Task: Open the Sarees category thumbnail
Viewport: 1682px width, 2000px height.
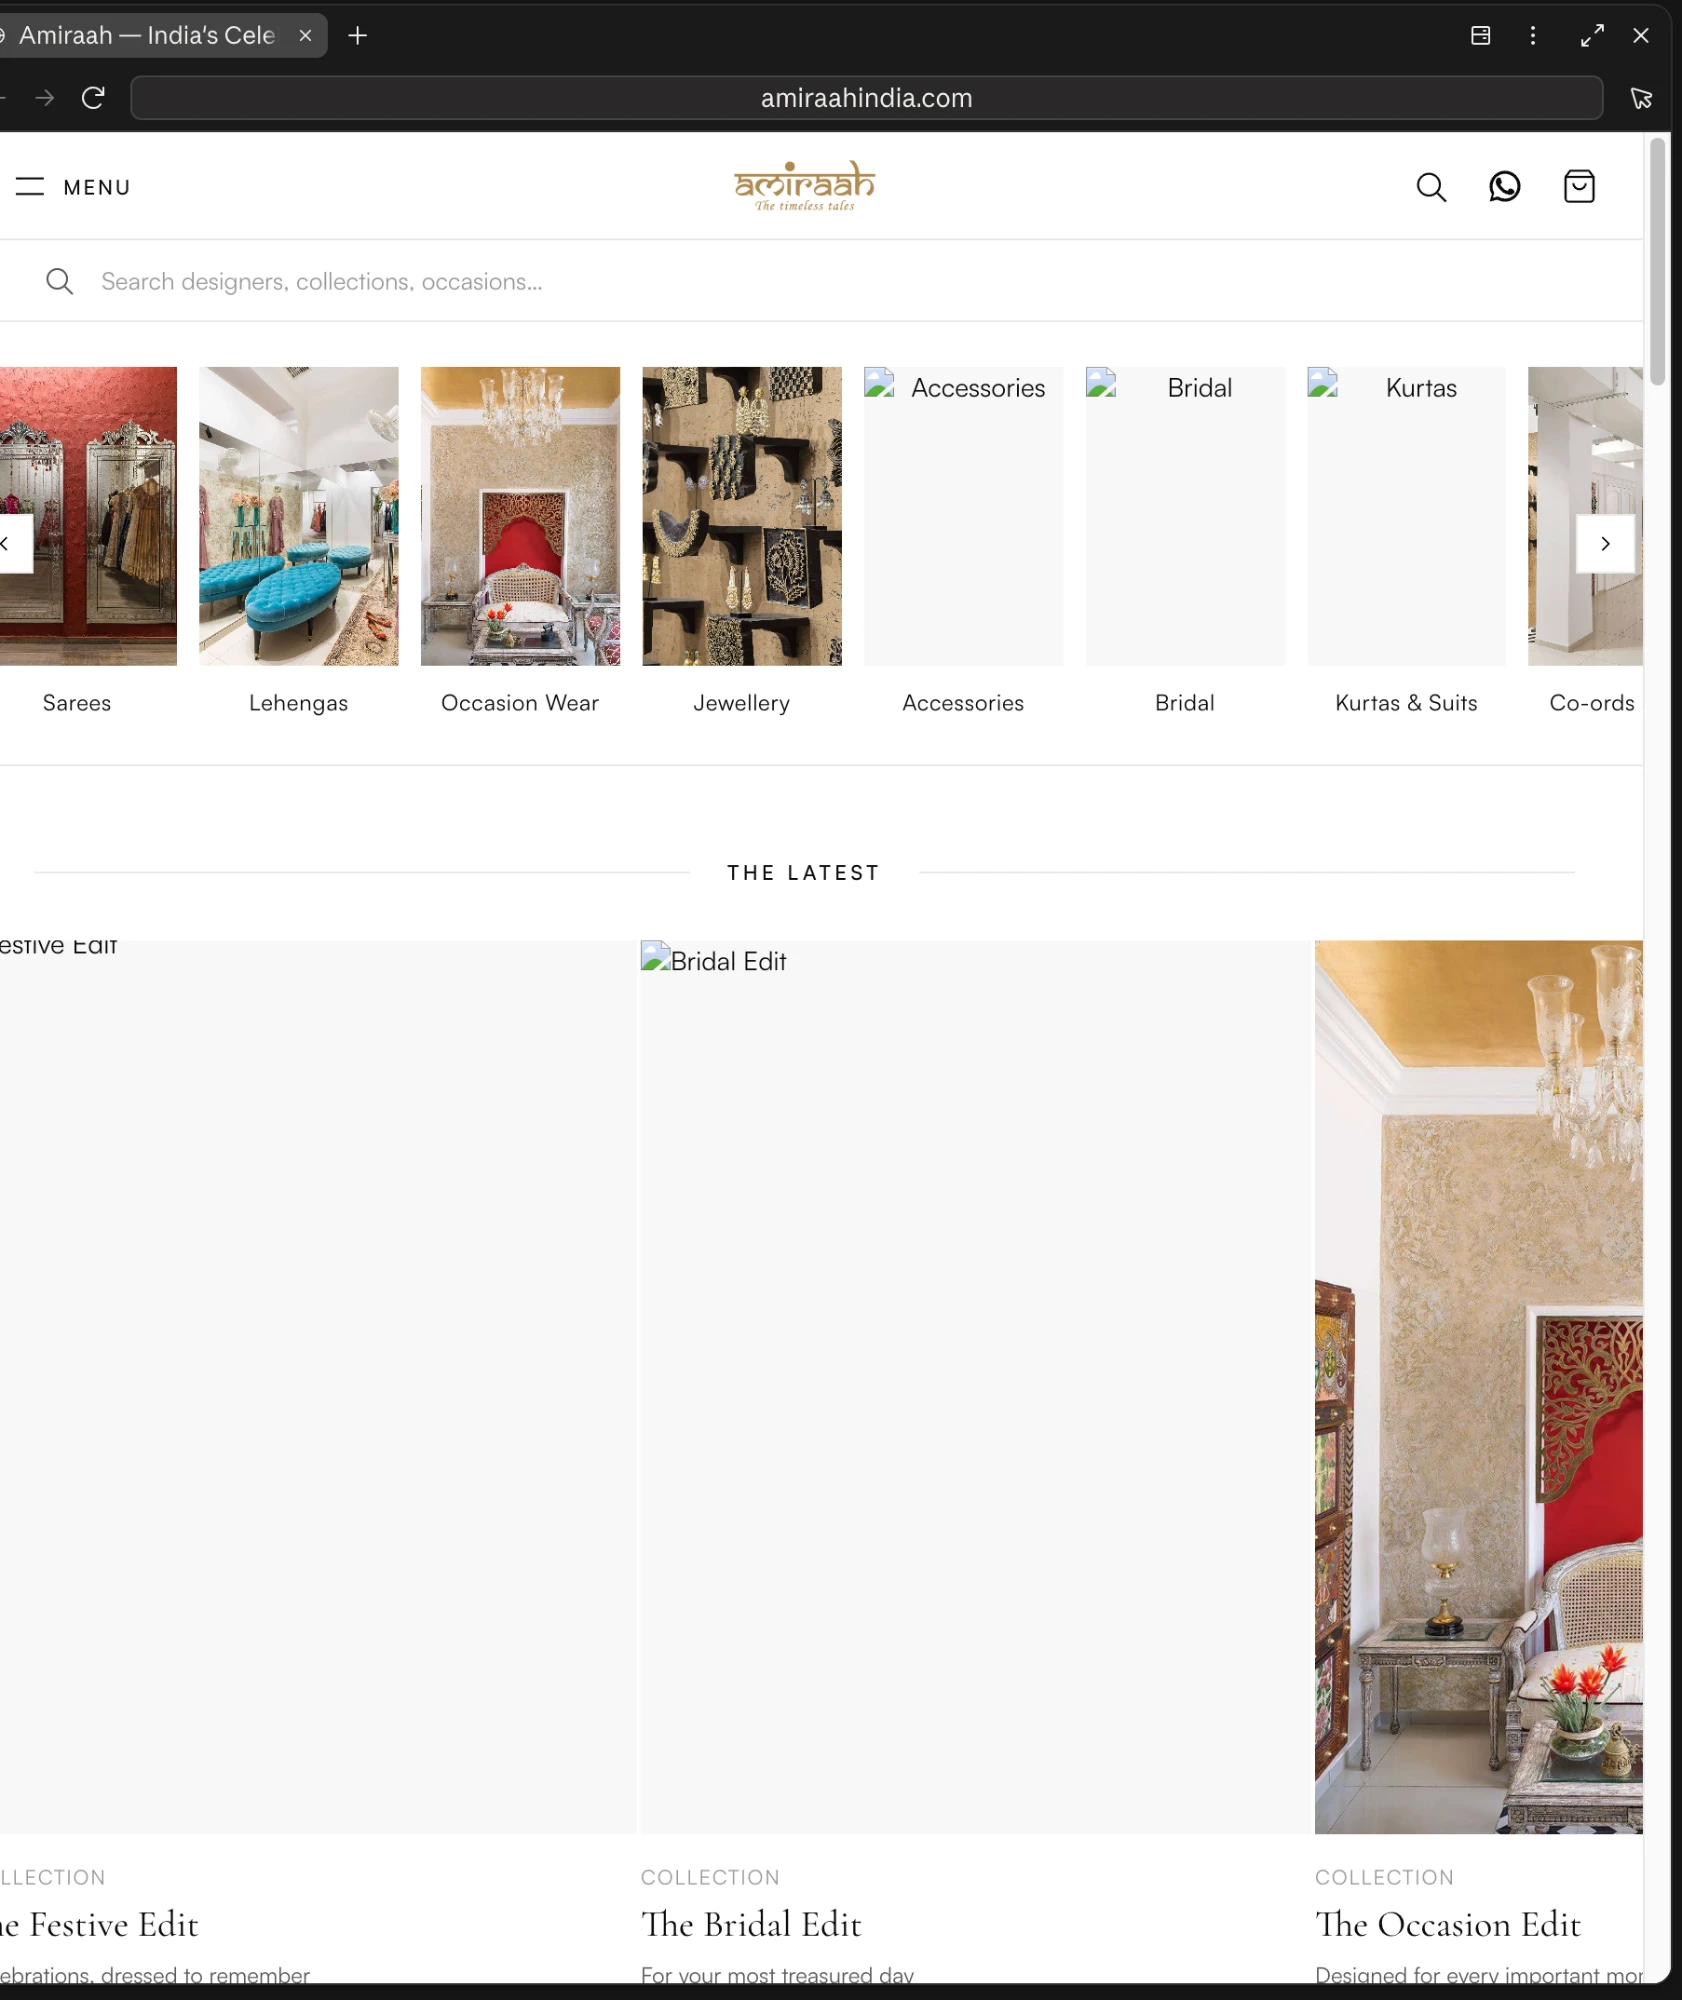Action: coord(88,516)
